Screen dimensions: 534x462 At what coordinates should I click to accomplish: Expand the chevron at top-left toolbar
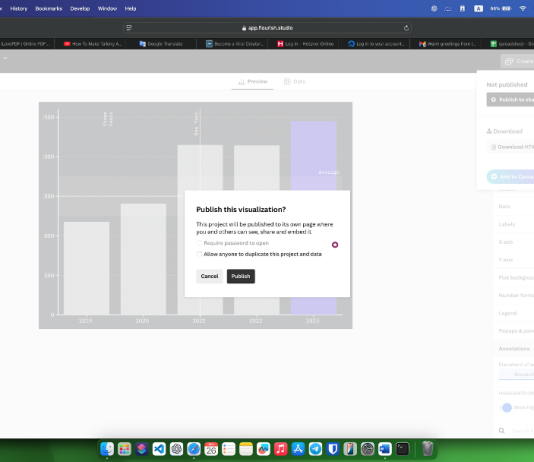[x=5, y=58]
